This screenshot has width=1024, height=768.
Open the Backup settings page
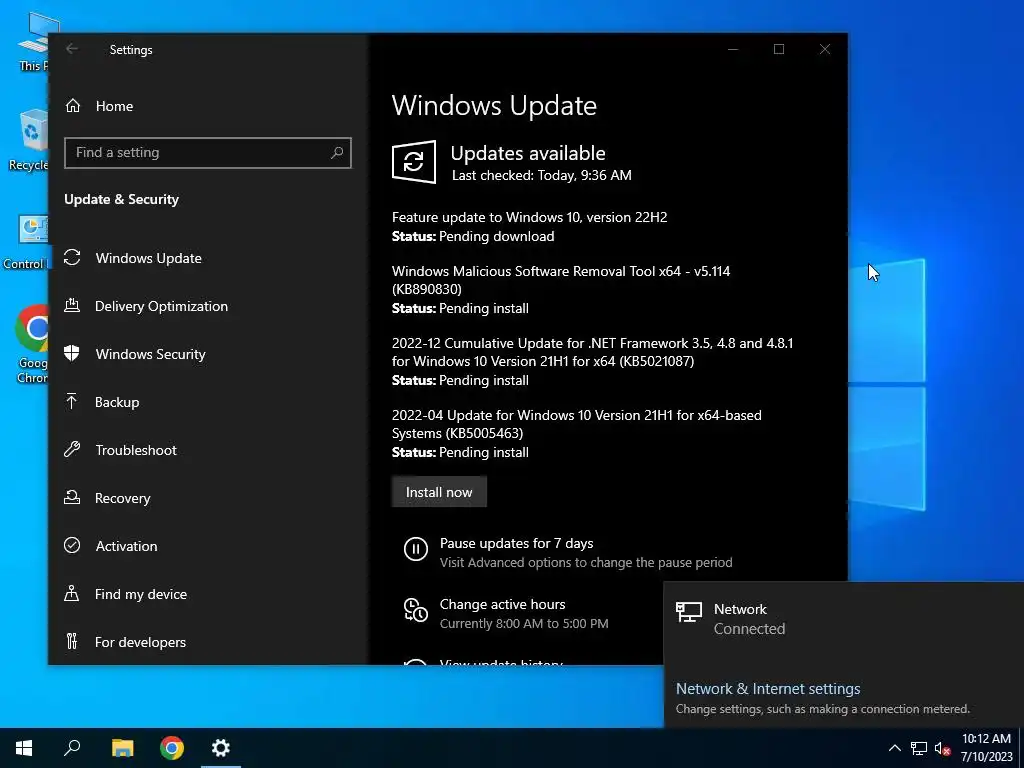tap(117, 402)
